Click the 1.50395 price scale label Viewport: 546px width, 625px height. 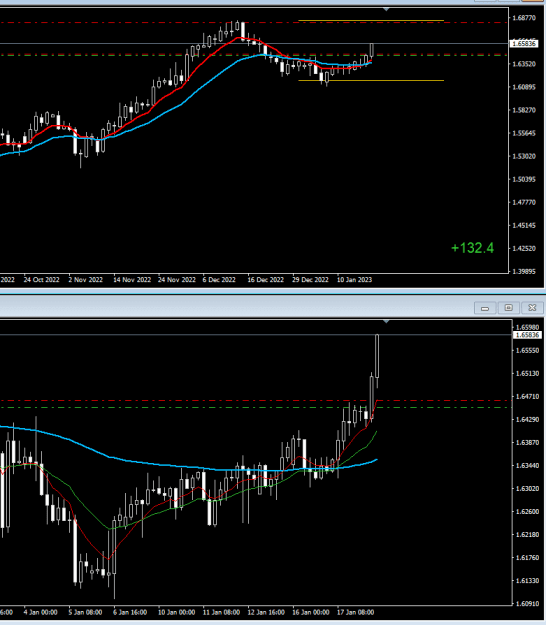524,179
